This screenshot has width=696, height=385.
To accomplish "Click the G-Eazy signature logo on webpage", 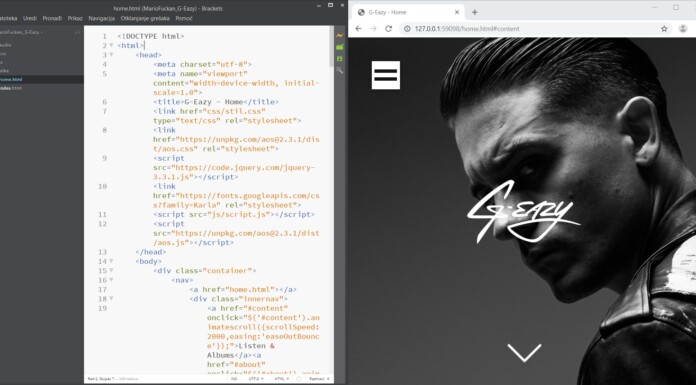I will pos(524,211).
